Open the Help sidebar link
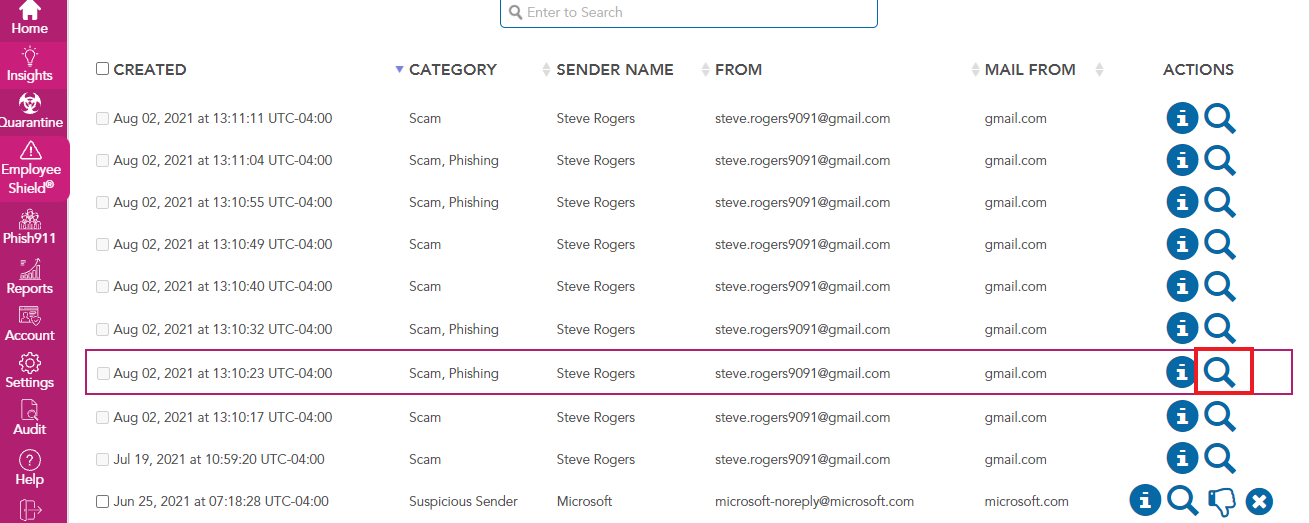The height and width of the screenshot is (523, 1310). pyautogui.click(x=30, y=467)
